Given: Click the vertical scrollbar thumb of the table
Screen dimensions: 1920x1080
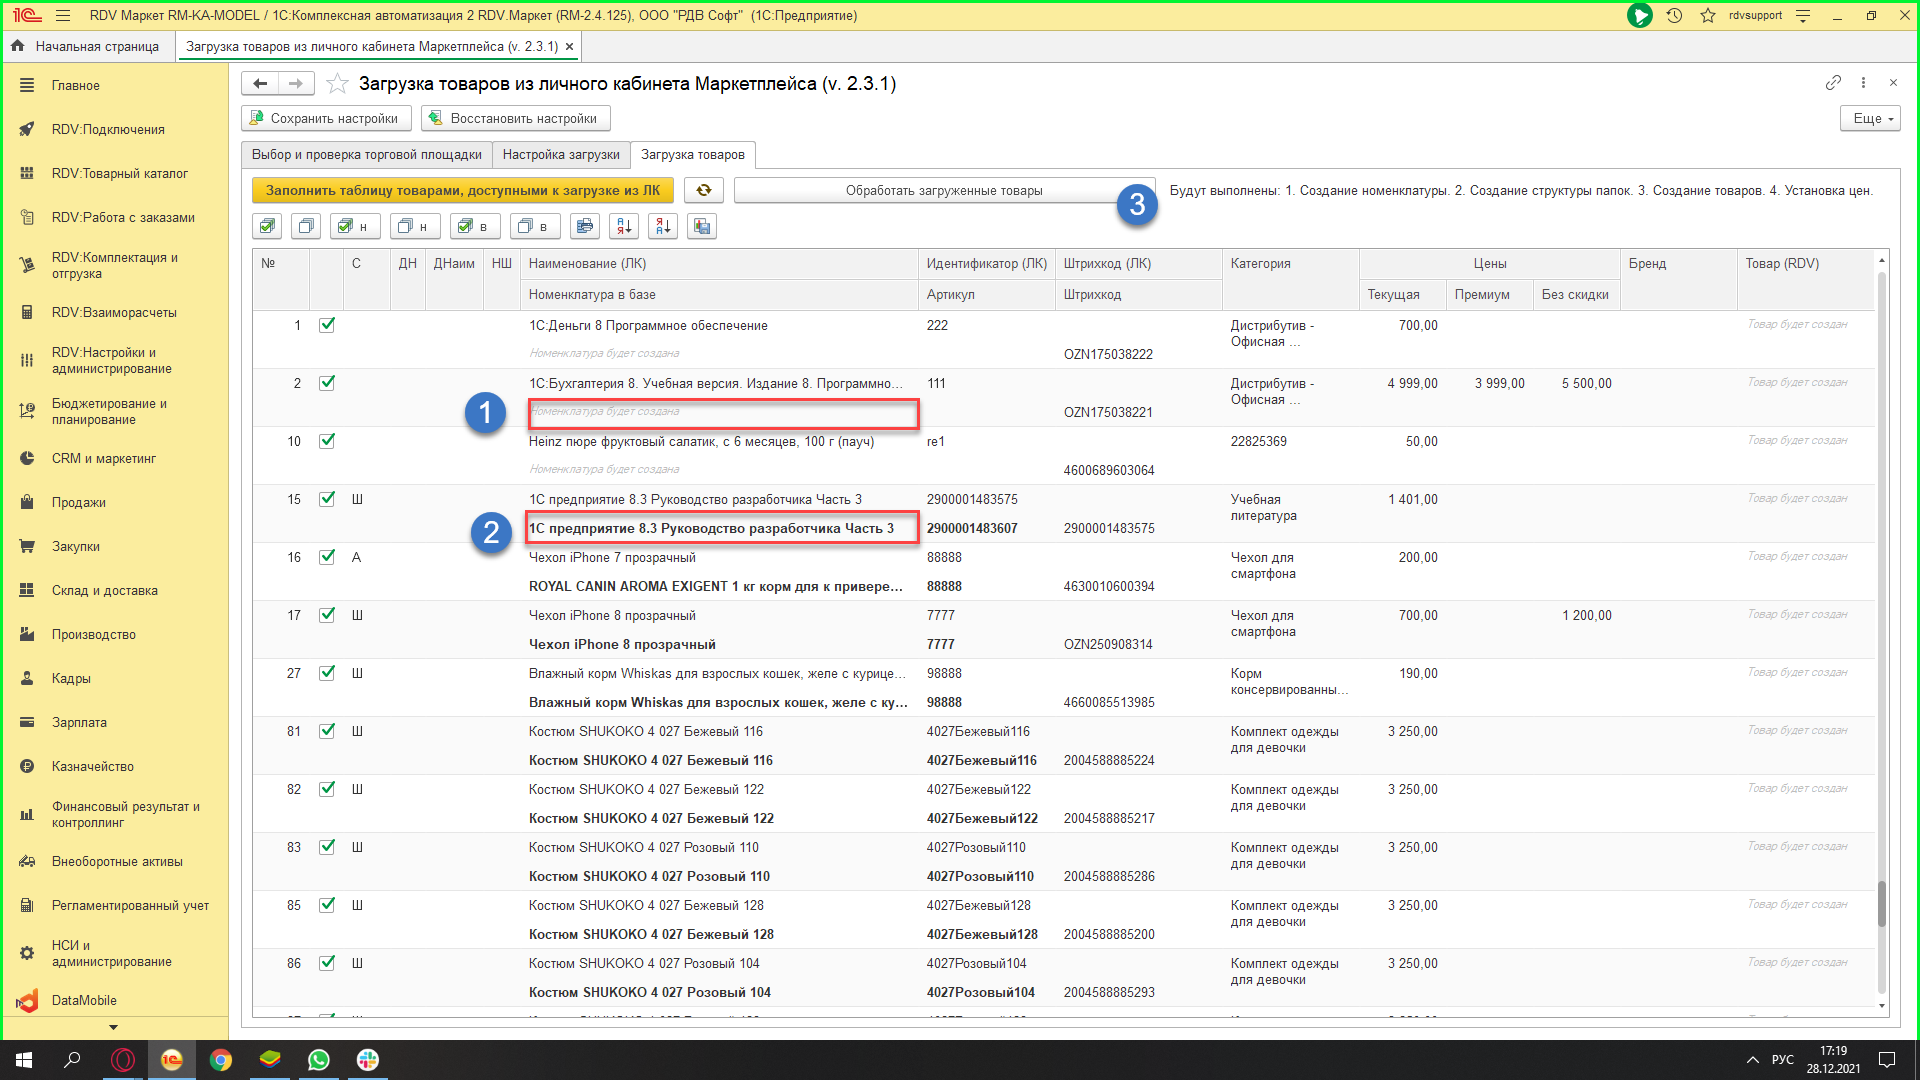Looking at the screenshot, I should 1881,902.
